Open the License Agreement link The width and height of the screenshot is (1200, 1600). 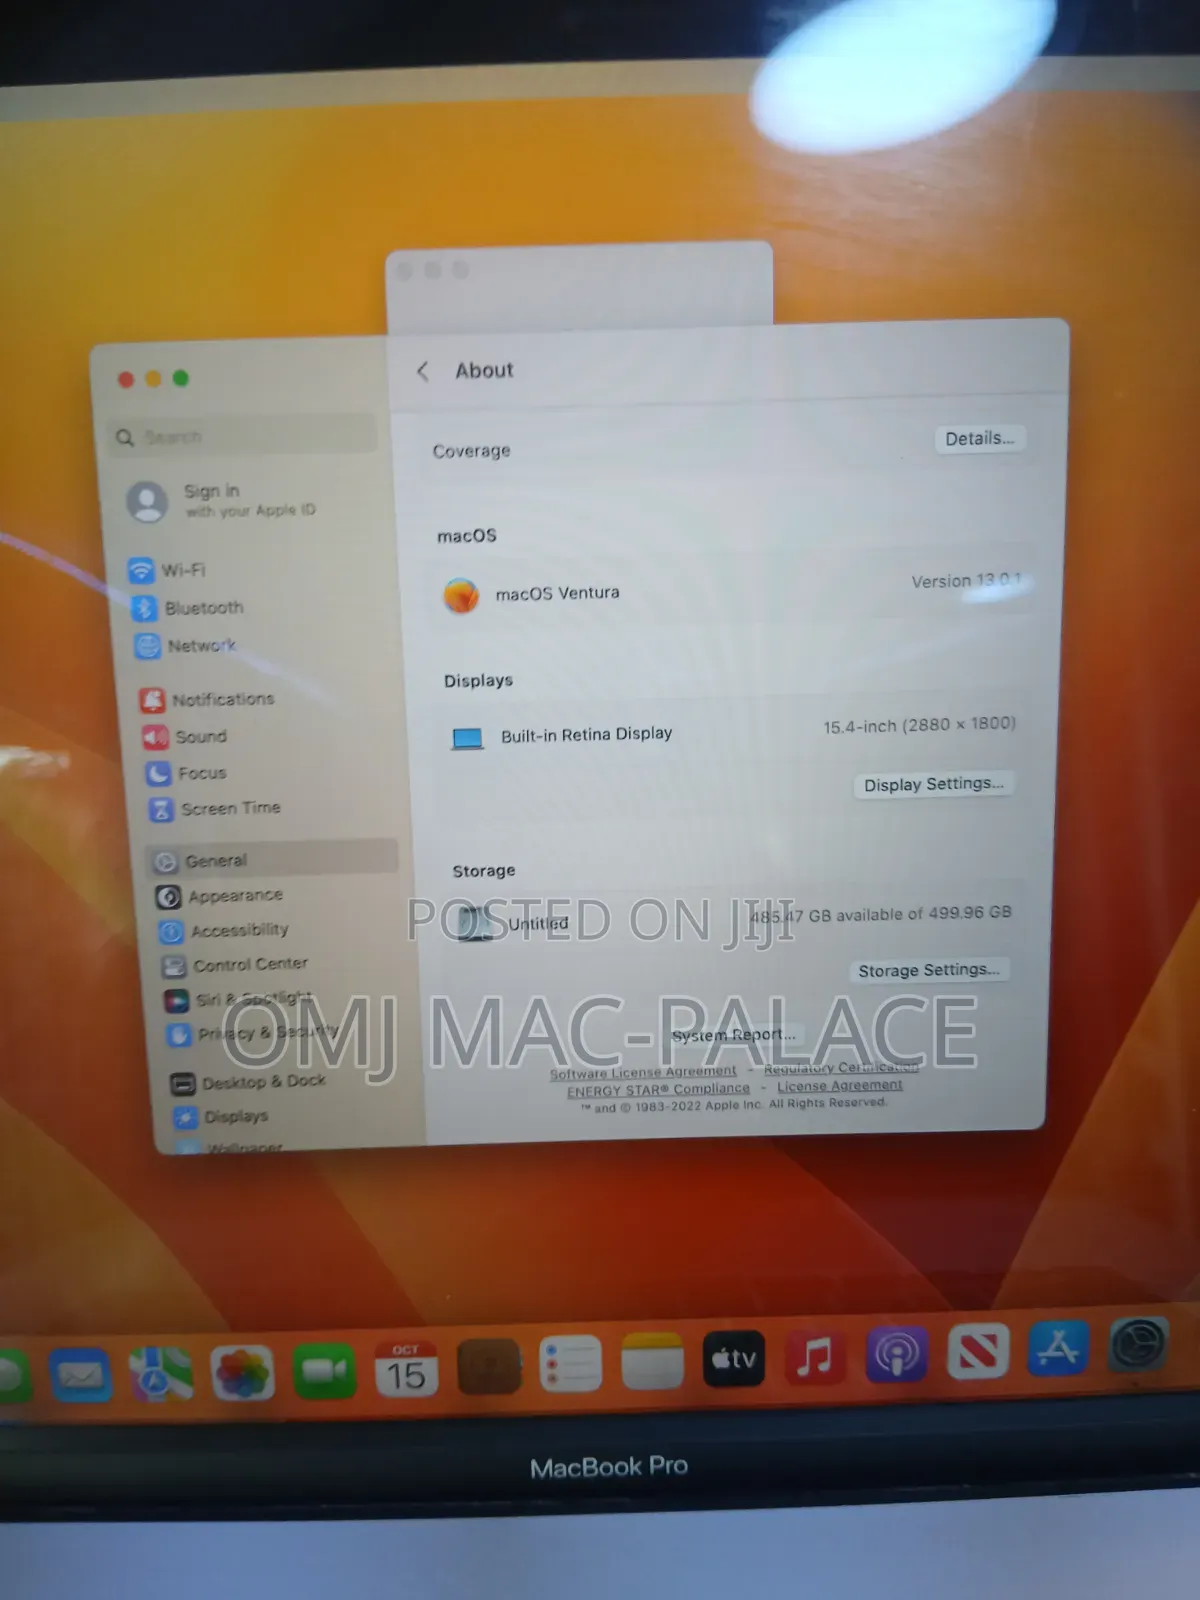pos(840,1086)
